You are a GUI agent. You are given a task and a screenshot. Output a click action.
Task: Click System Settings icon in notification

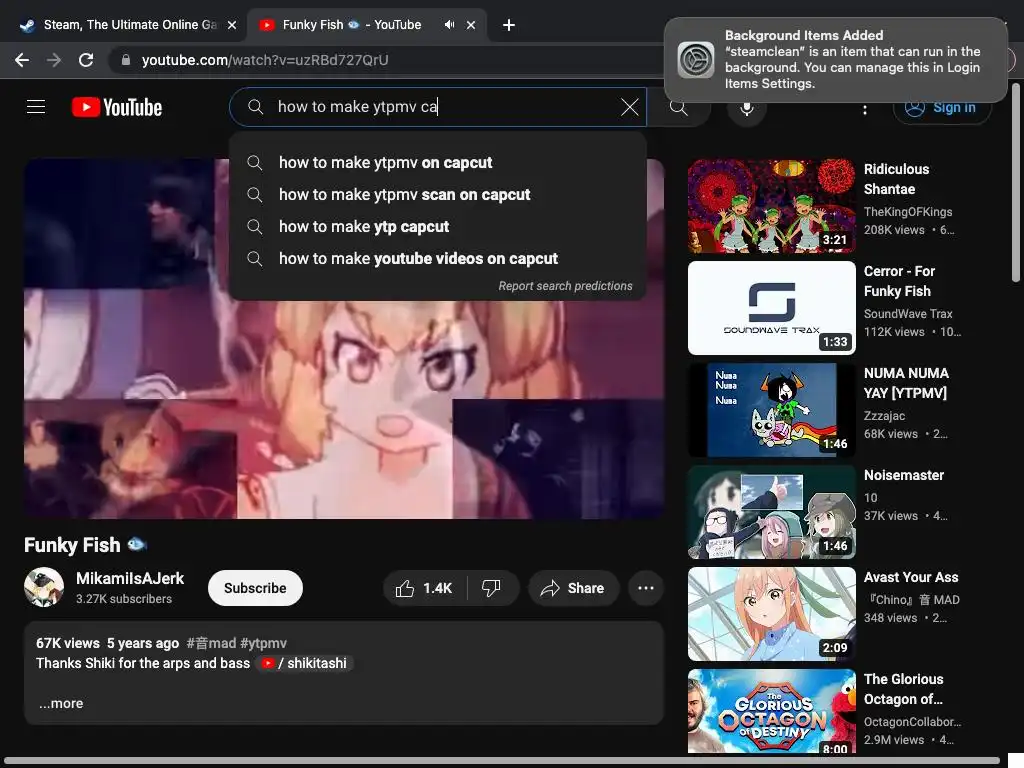click(x=696, y=59)
